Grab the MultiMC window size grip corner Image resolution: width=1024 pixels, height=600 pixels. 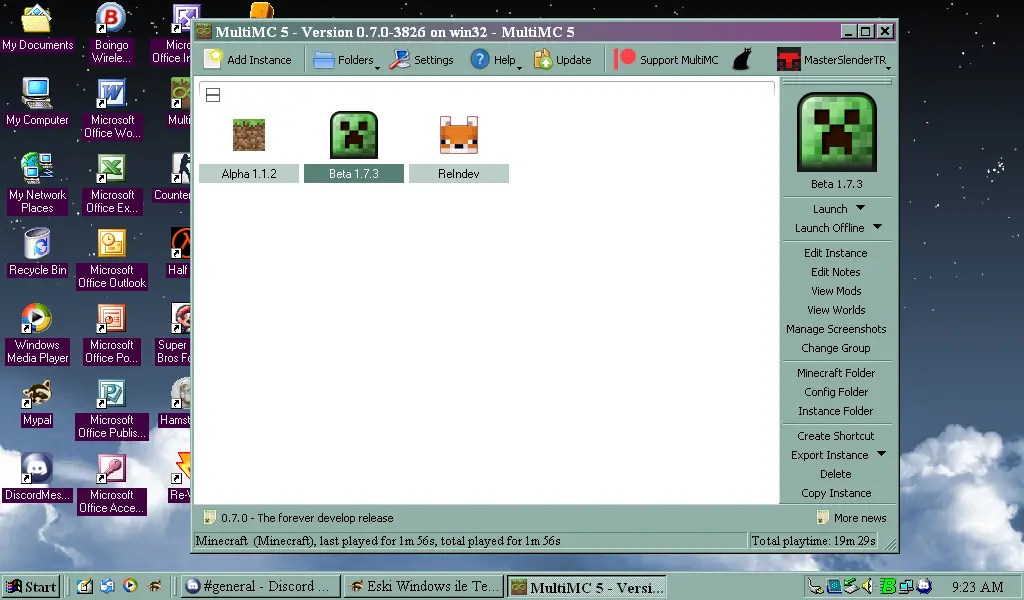pos(890,544)
